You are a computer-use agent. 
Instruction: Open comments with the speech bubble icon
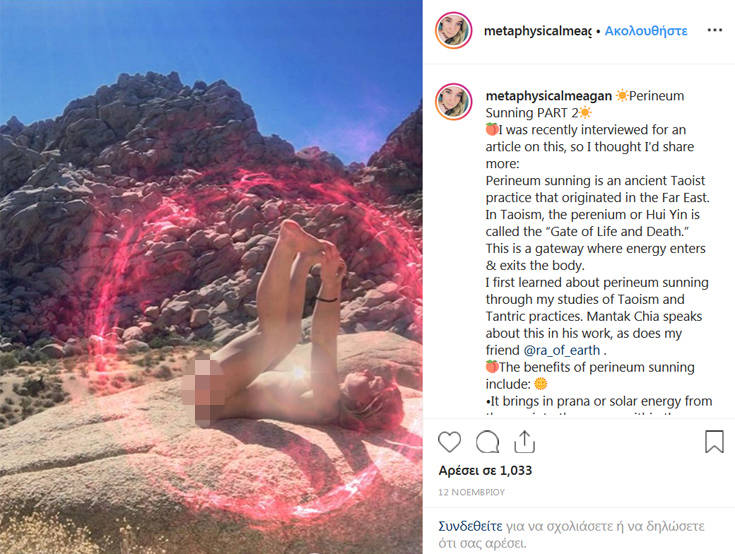pyautogui.click(x=487, y=442)
